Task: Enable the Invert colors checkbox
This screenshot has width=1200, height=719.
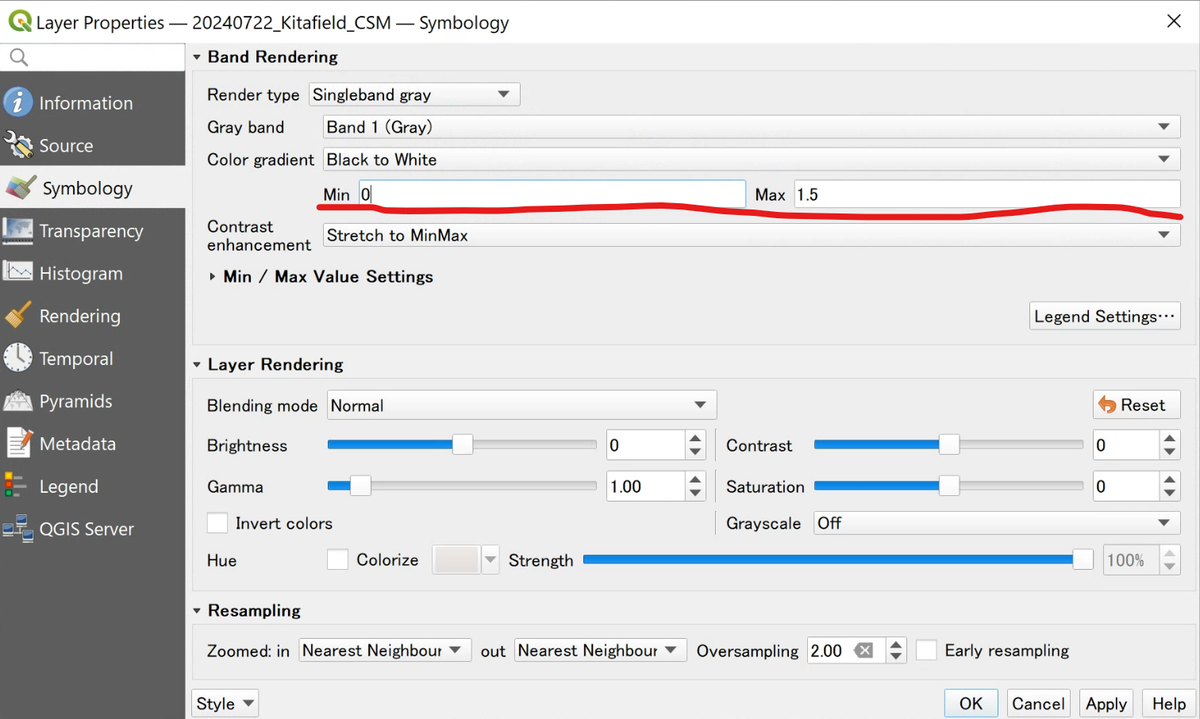Action: click(x=217, y=523)
